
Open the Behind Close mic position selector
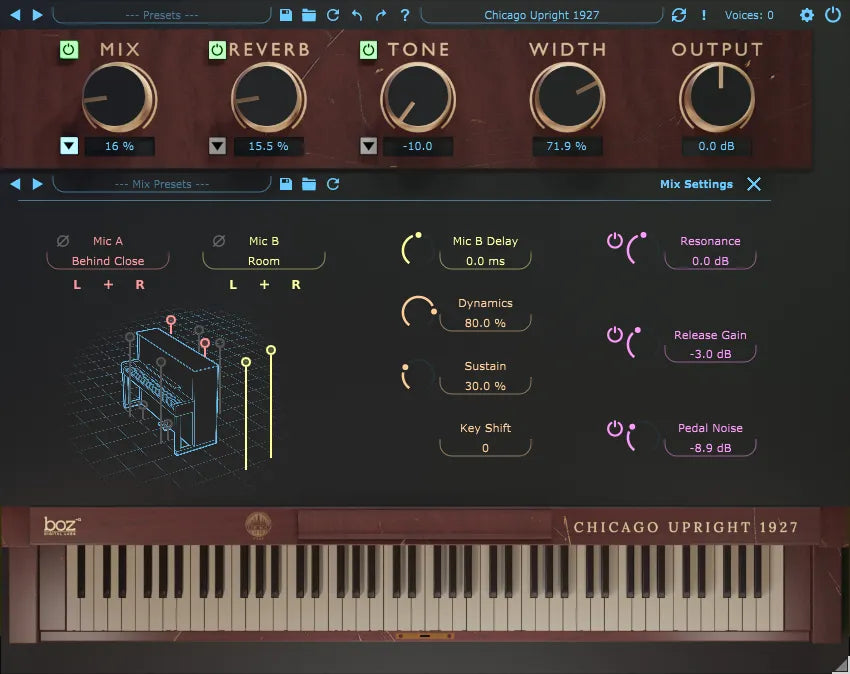(x=107, y=261)
